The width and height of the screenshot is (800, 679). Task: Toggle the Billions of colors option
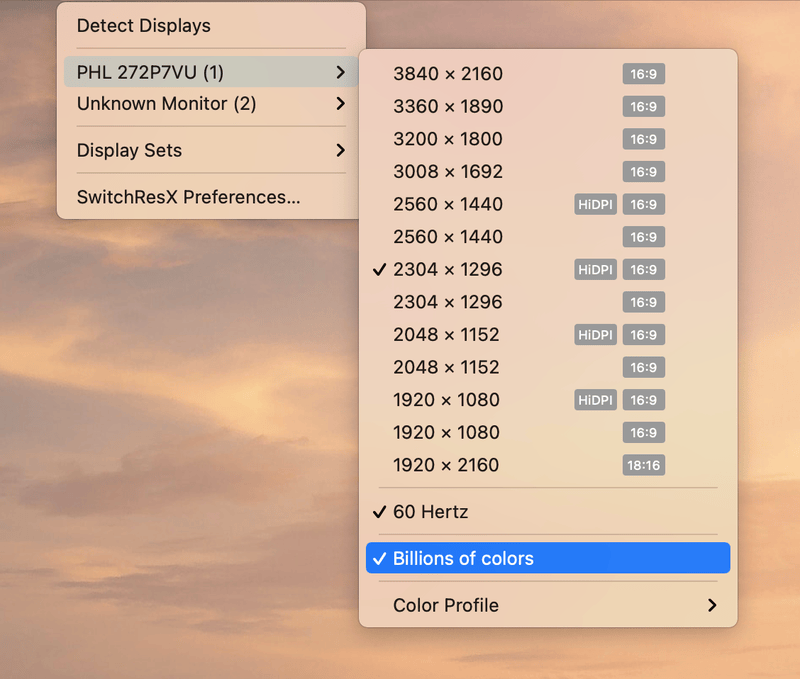point(463,559)
